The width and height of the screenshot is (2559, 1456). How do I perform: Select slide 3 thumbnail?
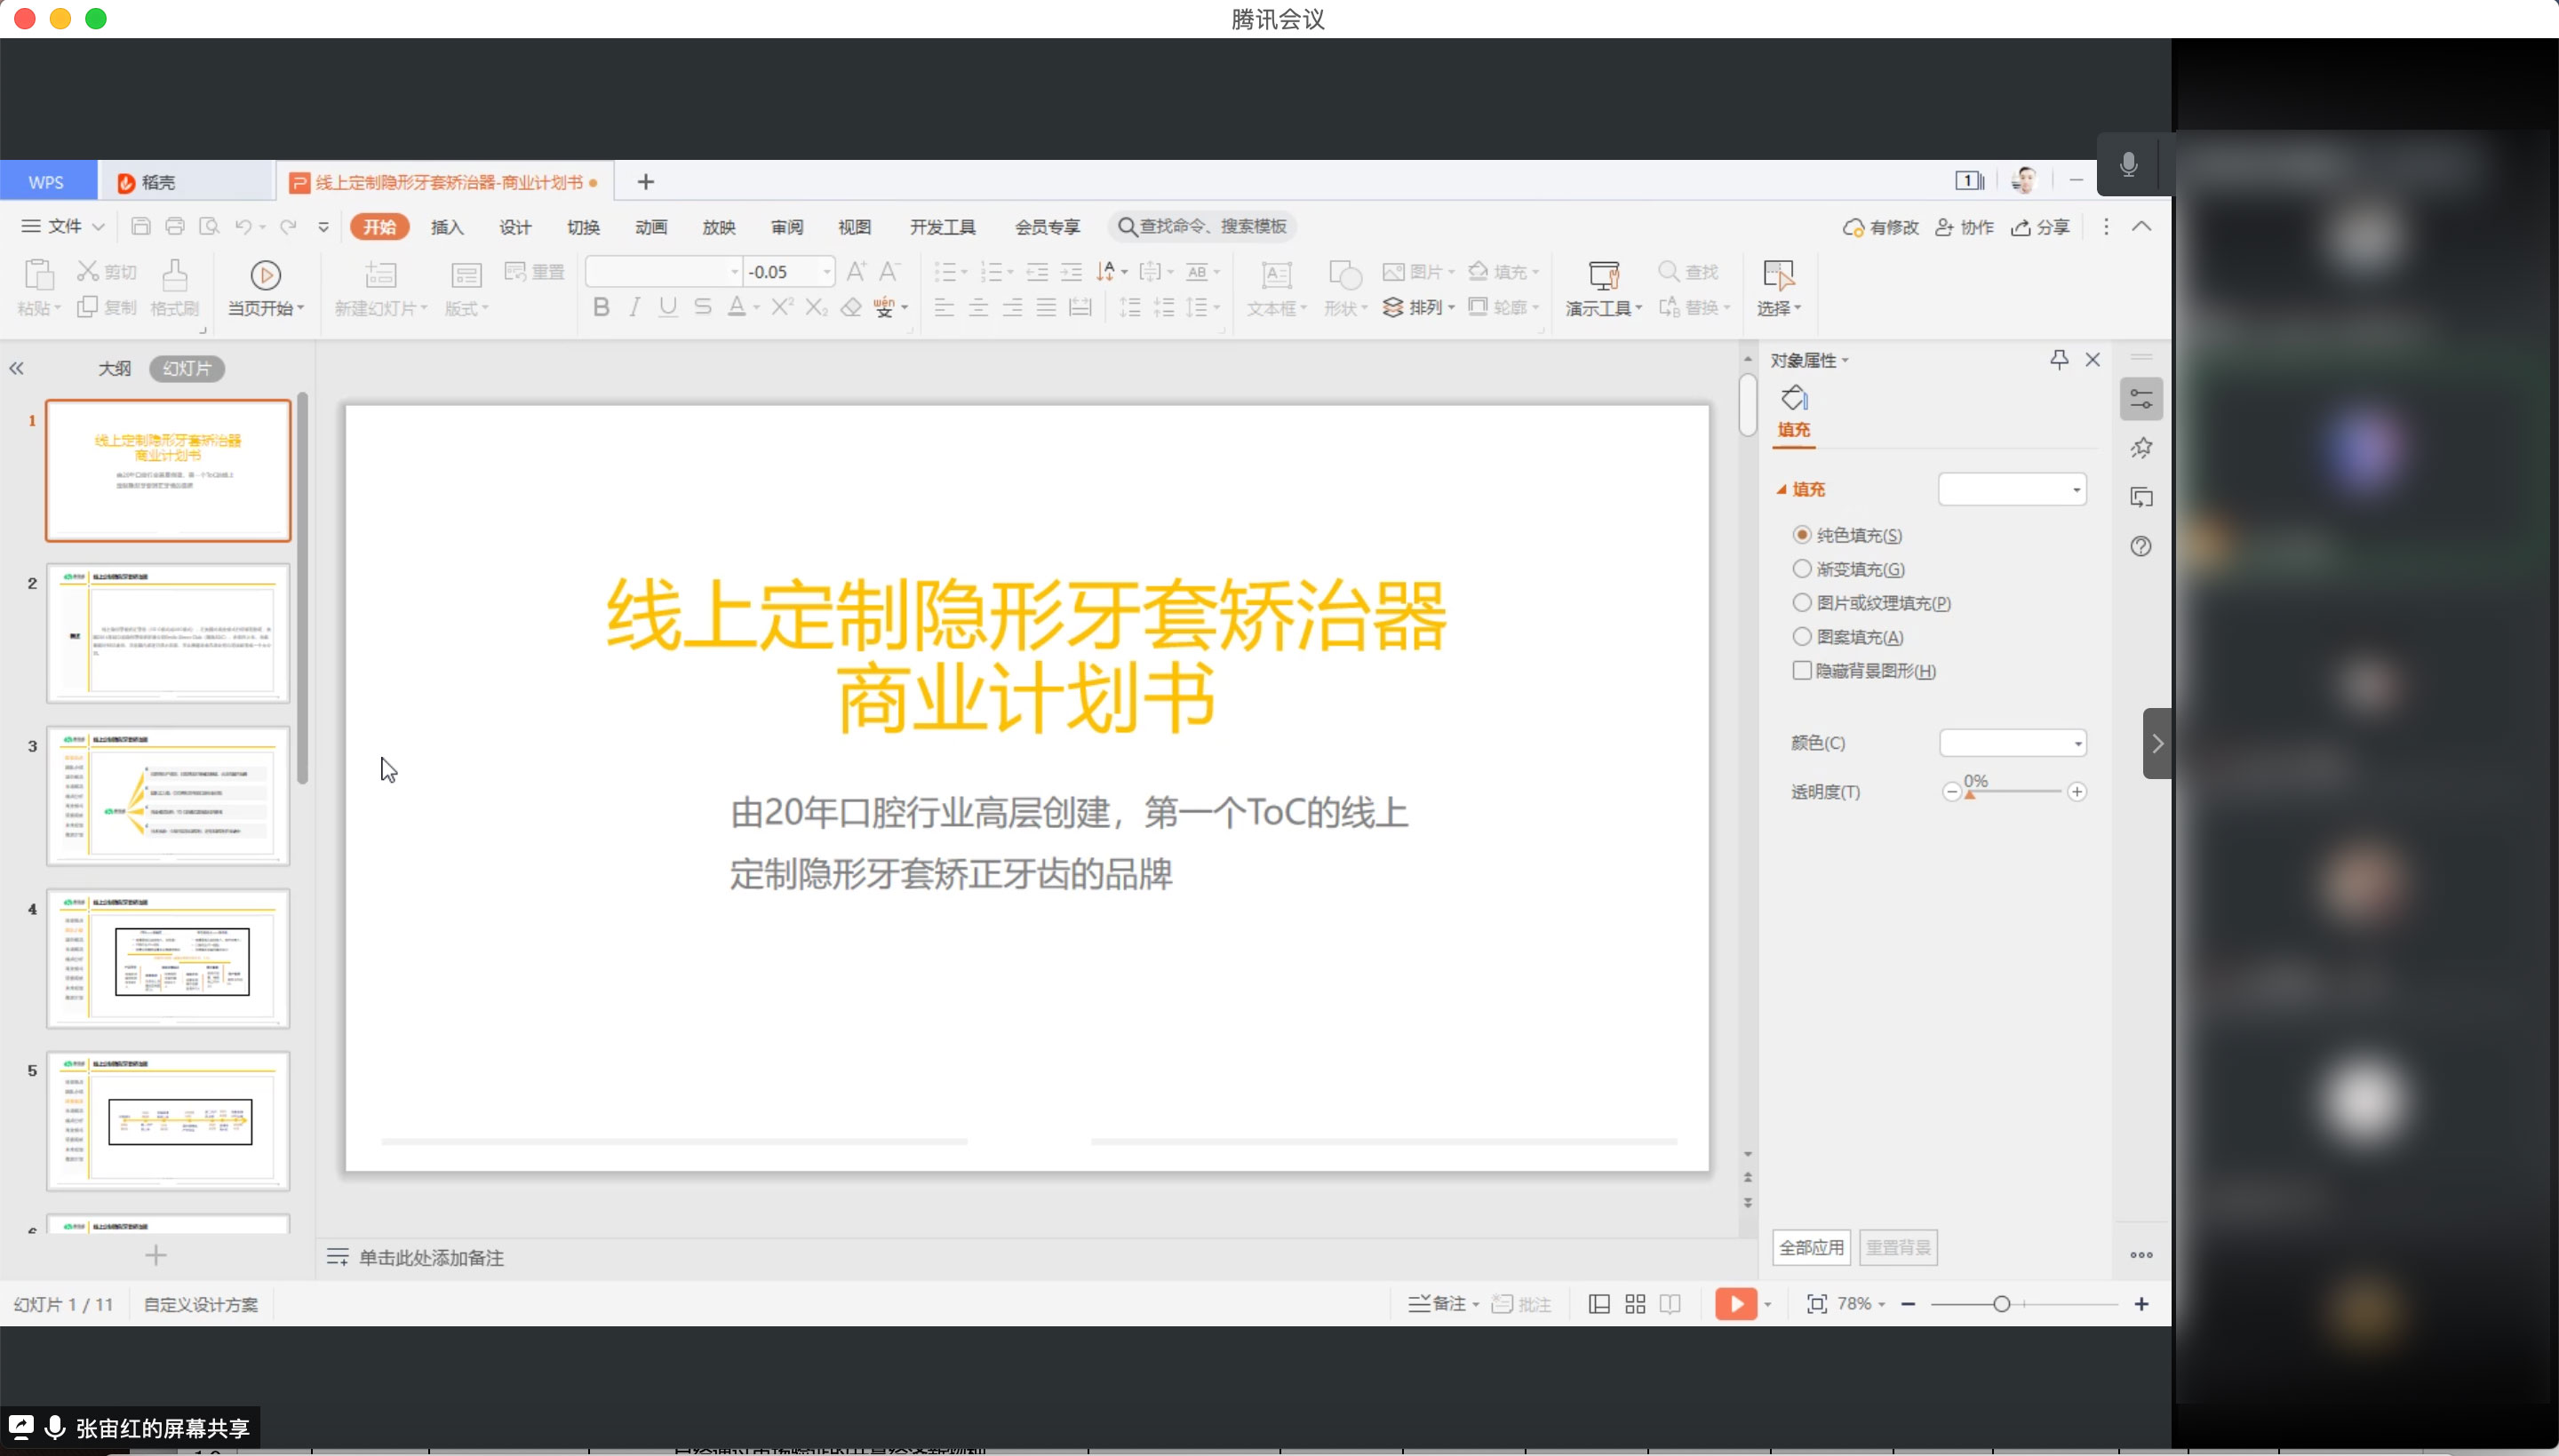(168, 796)
